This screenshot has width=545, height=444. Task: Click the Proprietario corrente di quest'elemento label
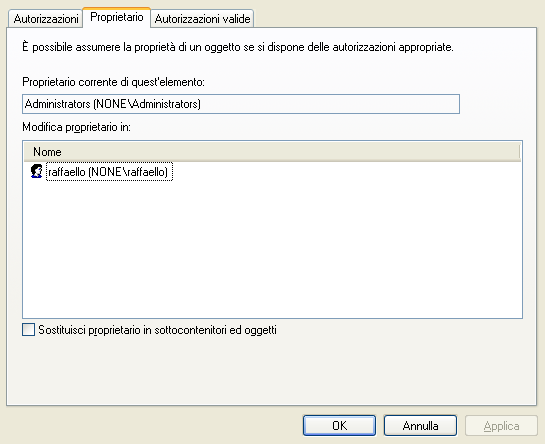[x=113, y=82]
